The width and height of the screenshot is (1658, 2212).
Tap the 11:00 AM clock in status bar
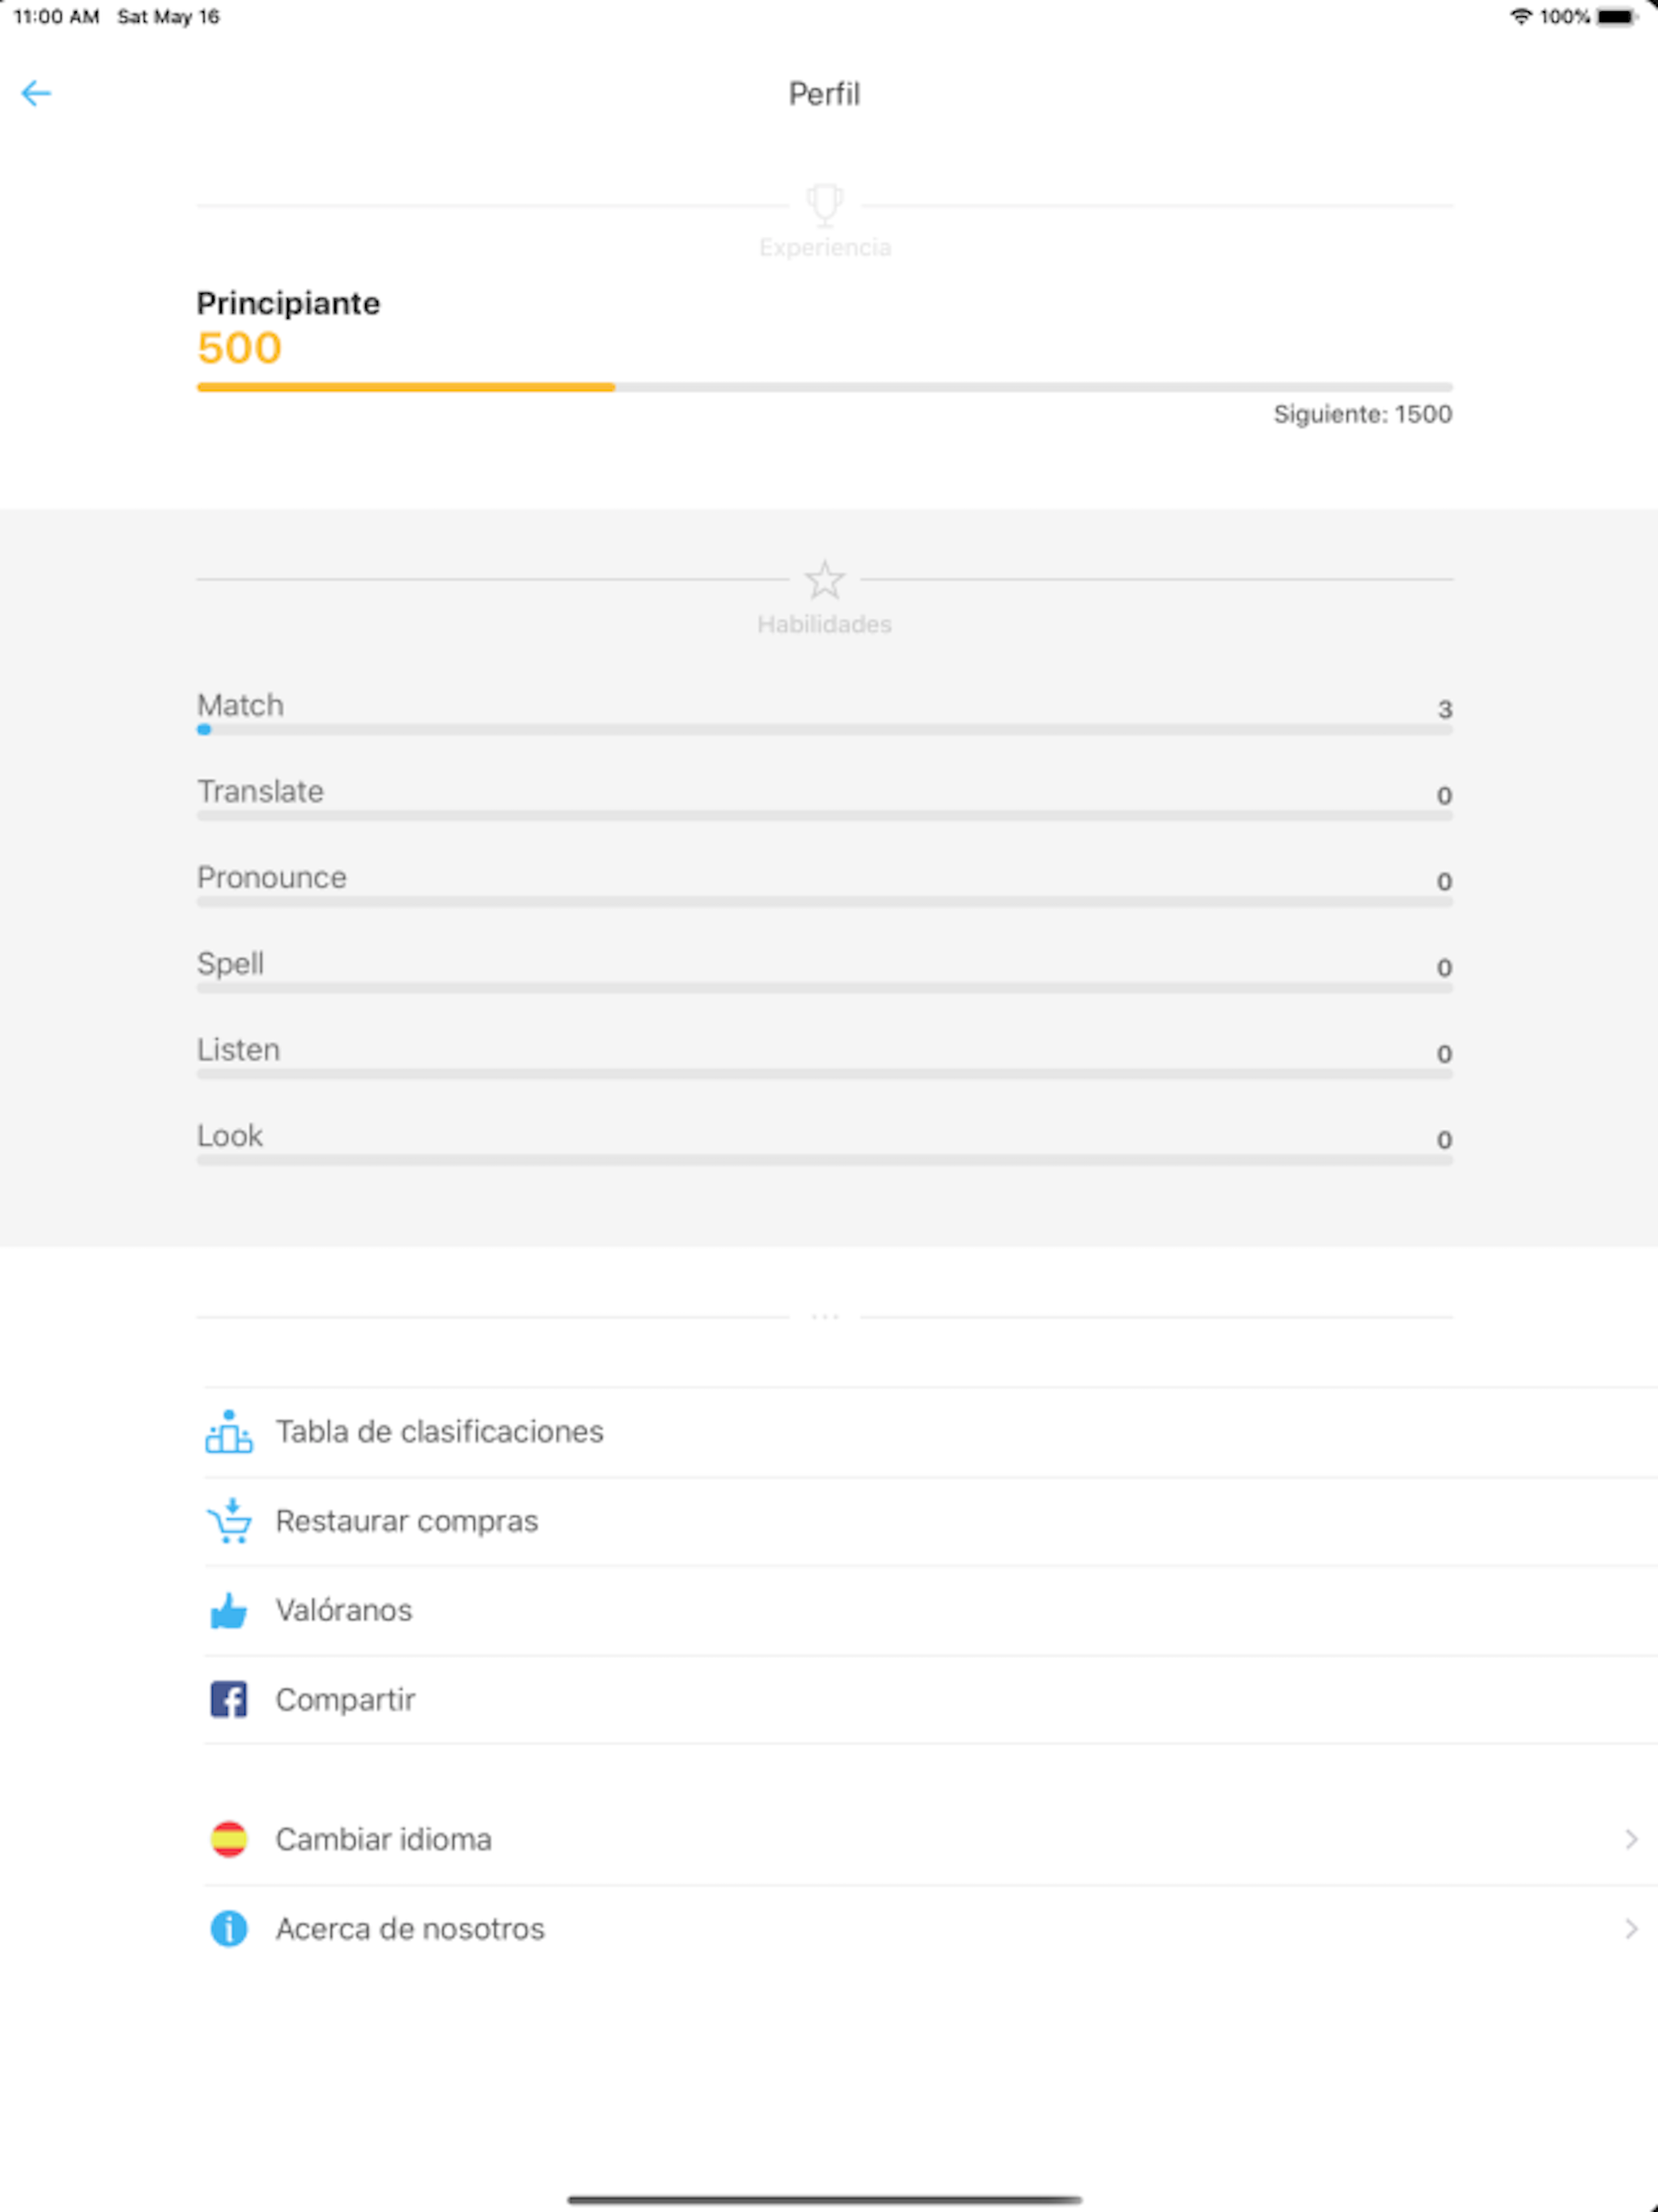coord(56,16)
